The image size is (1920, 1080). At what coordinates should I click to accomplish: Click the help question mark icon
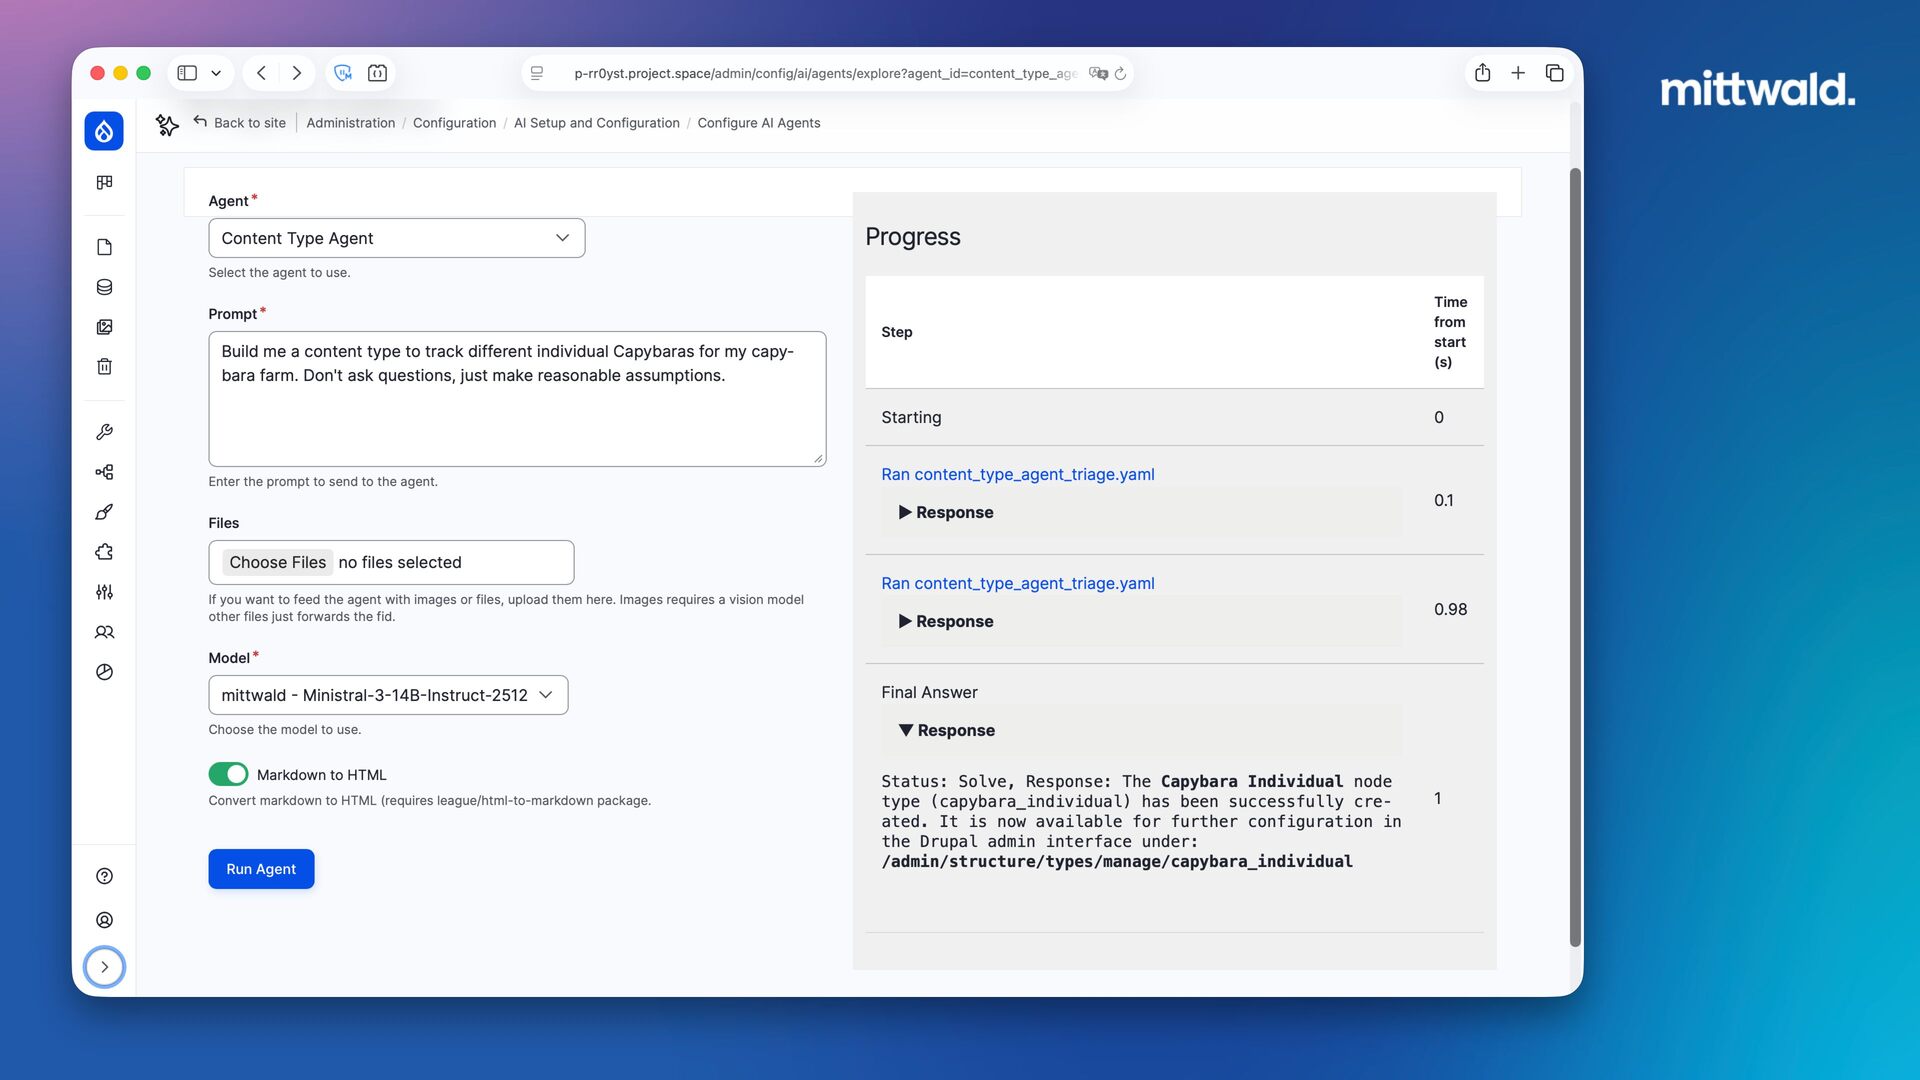tap(104, 876)
